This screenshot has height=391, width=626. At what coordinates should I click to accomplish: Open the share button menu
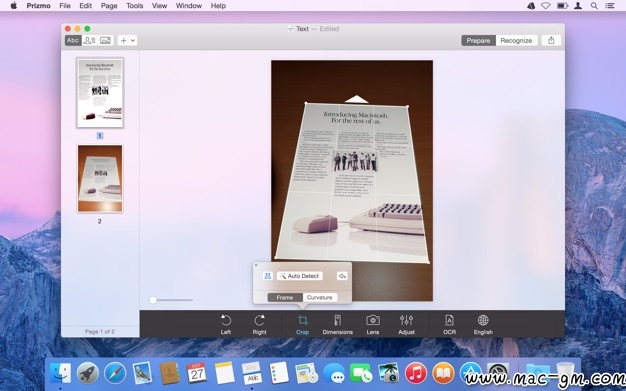[x=551, y=40]
